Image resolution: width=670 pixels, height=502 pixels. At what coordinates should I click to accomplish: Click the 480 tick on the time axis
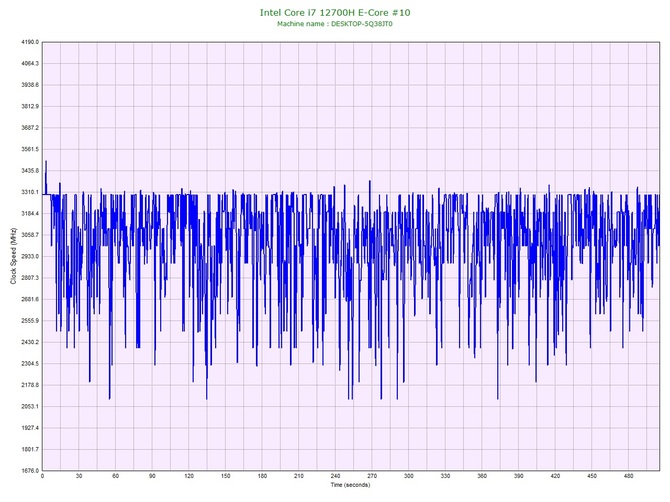point(629,476)
